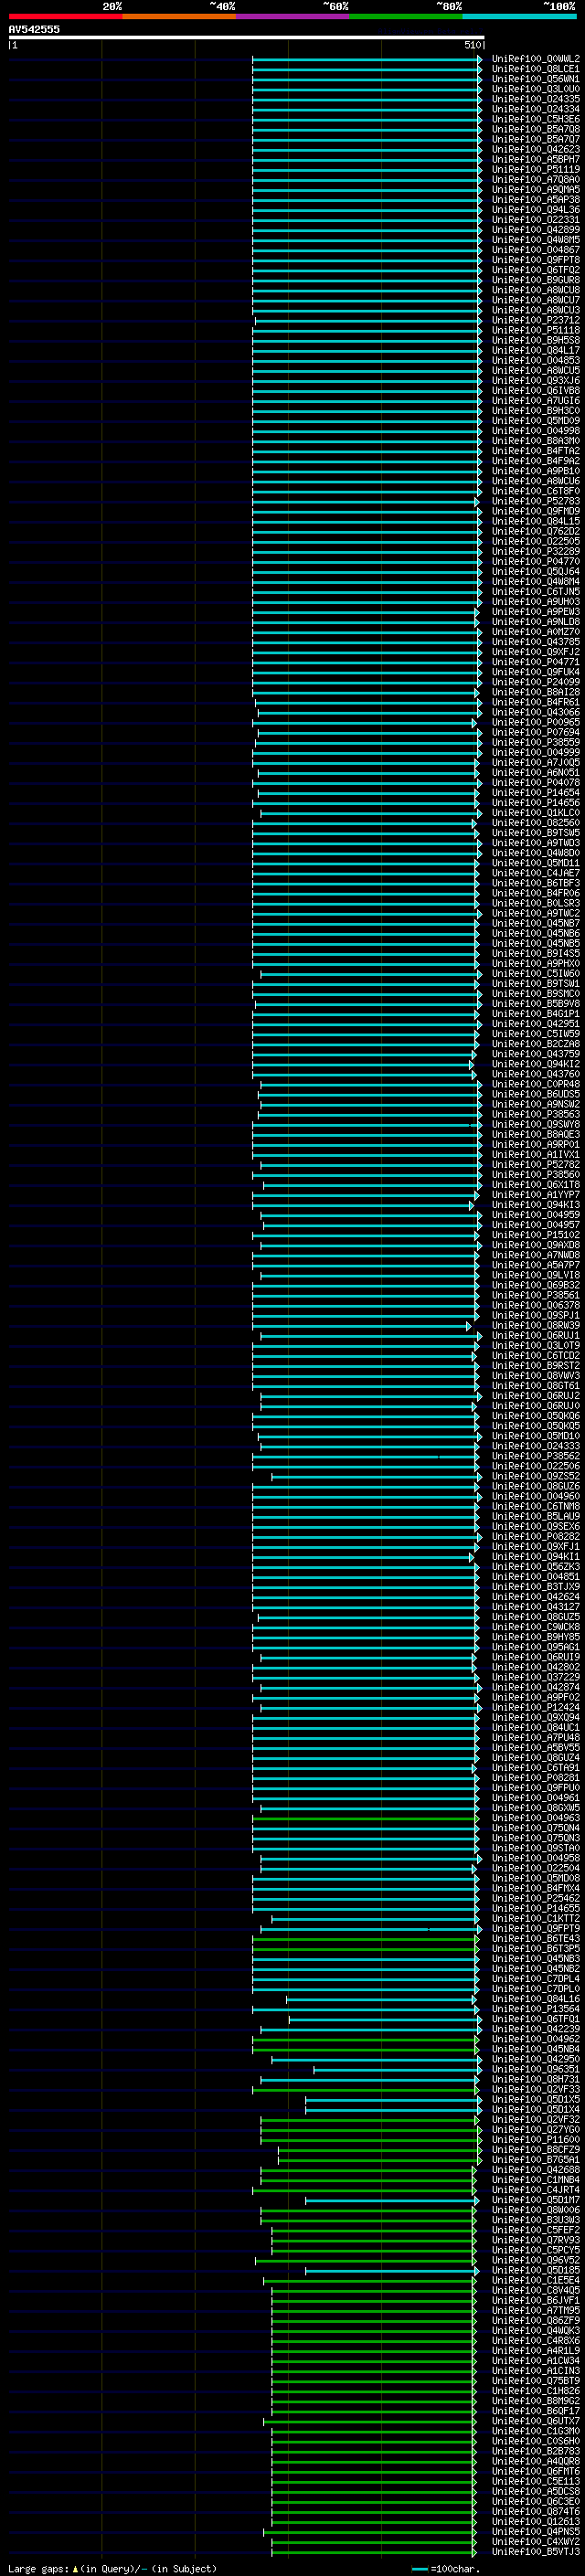Screen dimensions: 585x2576
Task: Select the UniRef100_Q8GT61 label
Action: pyautogui.click(x=535, y=1386)
